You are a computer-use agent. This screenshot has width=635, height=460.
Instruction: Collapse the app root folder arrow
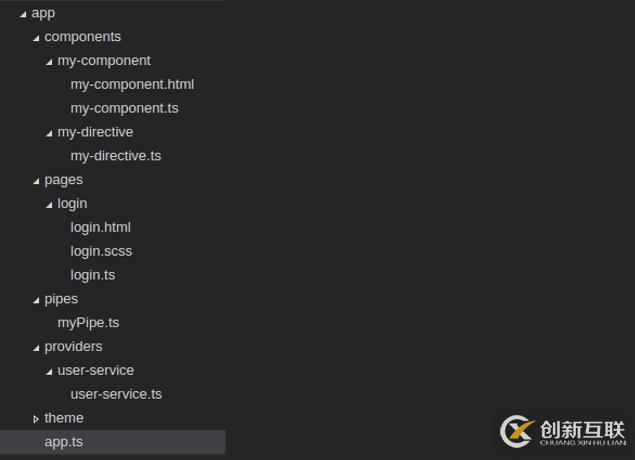23,15
